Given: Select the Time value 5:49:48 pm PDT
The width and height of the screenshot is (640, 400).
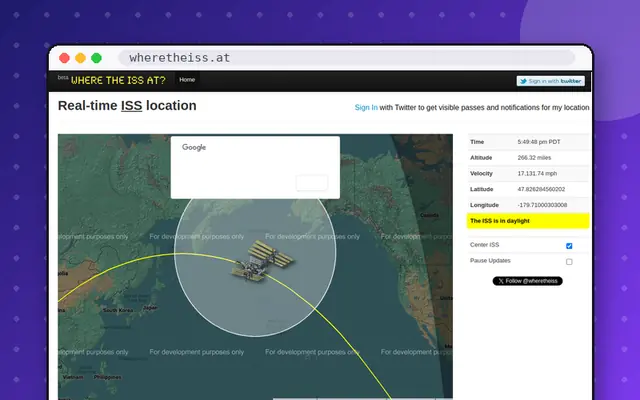Looking at the screenshot, I should pyautogui.click(x=539, y=142).
